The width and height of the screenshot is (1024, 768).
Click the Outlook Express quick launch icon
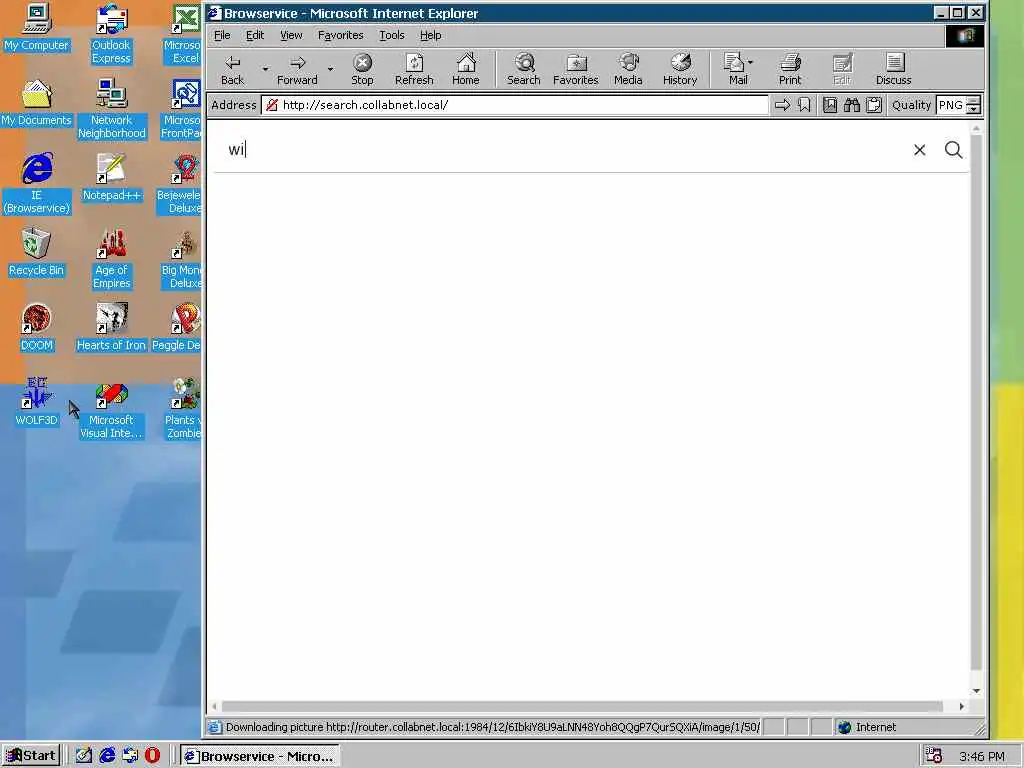130,756
